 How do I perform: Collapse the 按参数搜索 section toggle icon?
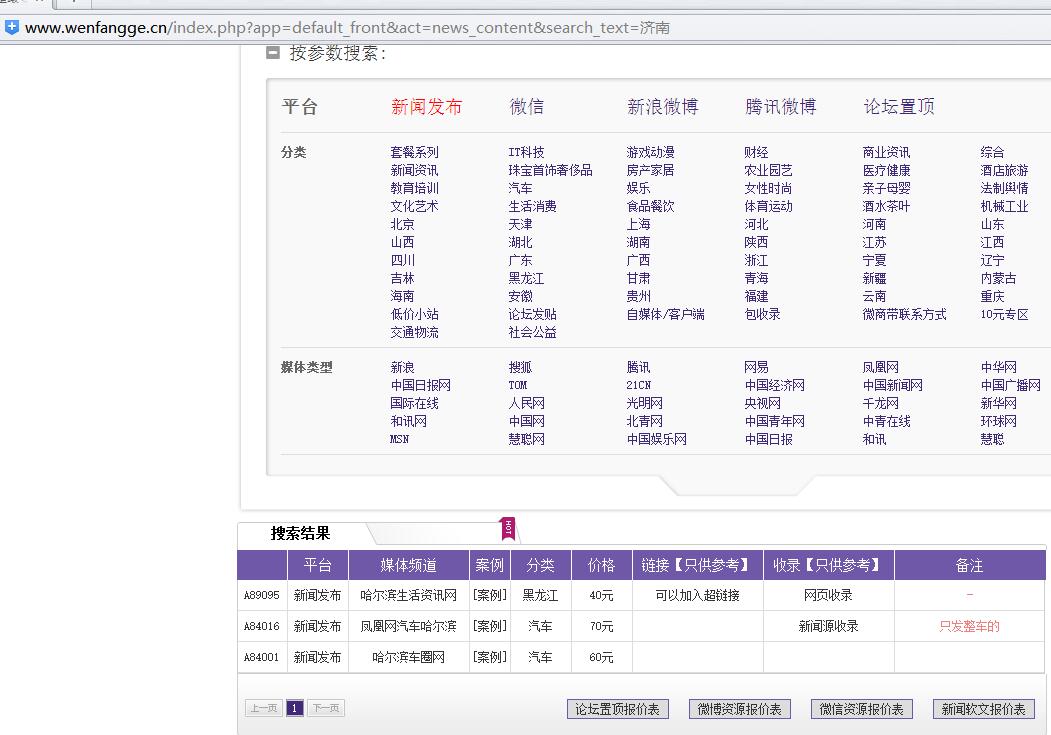tap(273, 52)
